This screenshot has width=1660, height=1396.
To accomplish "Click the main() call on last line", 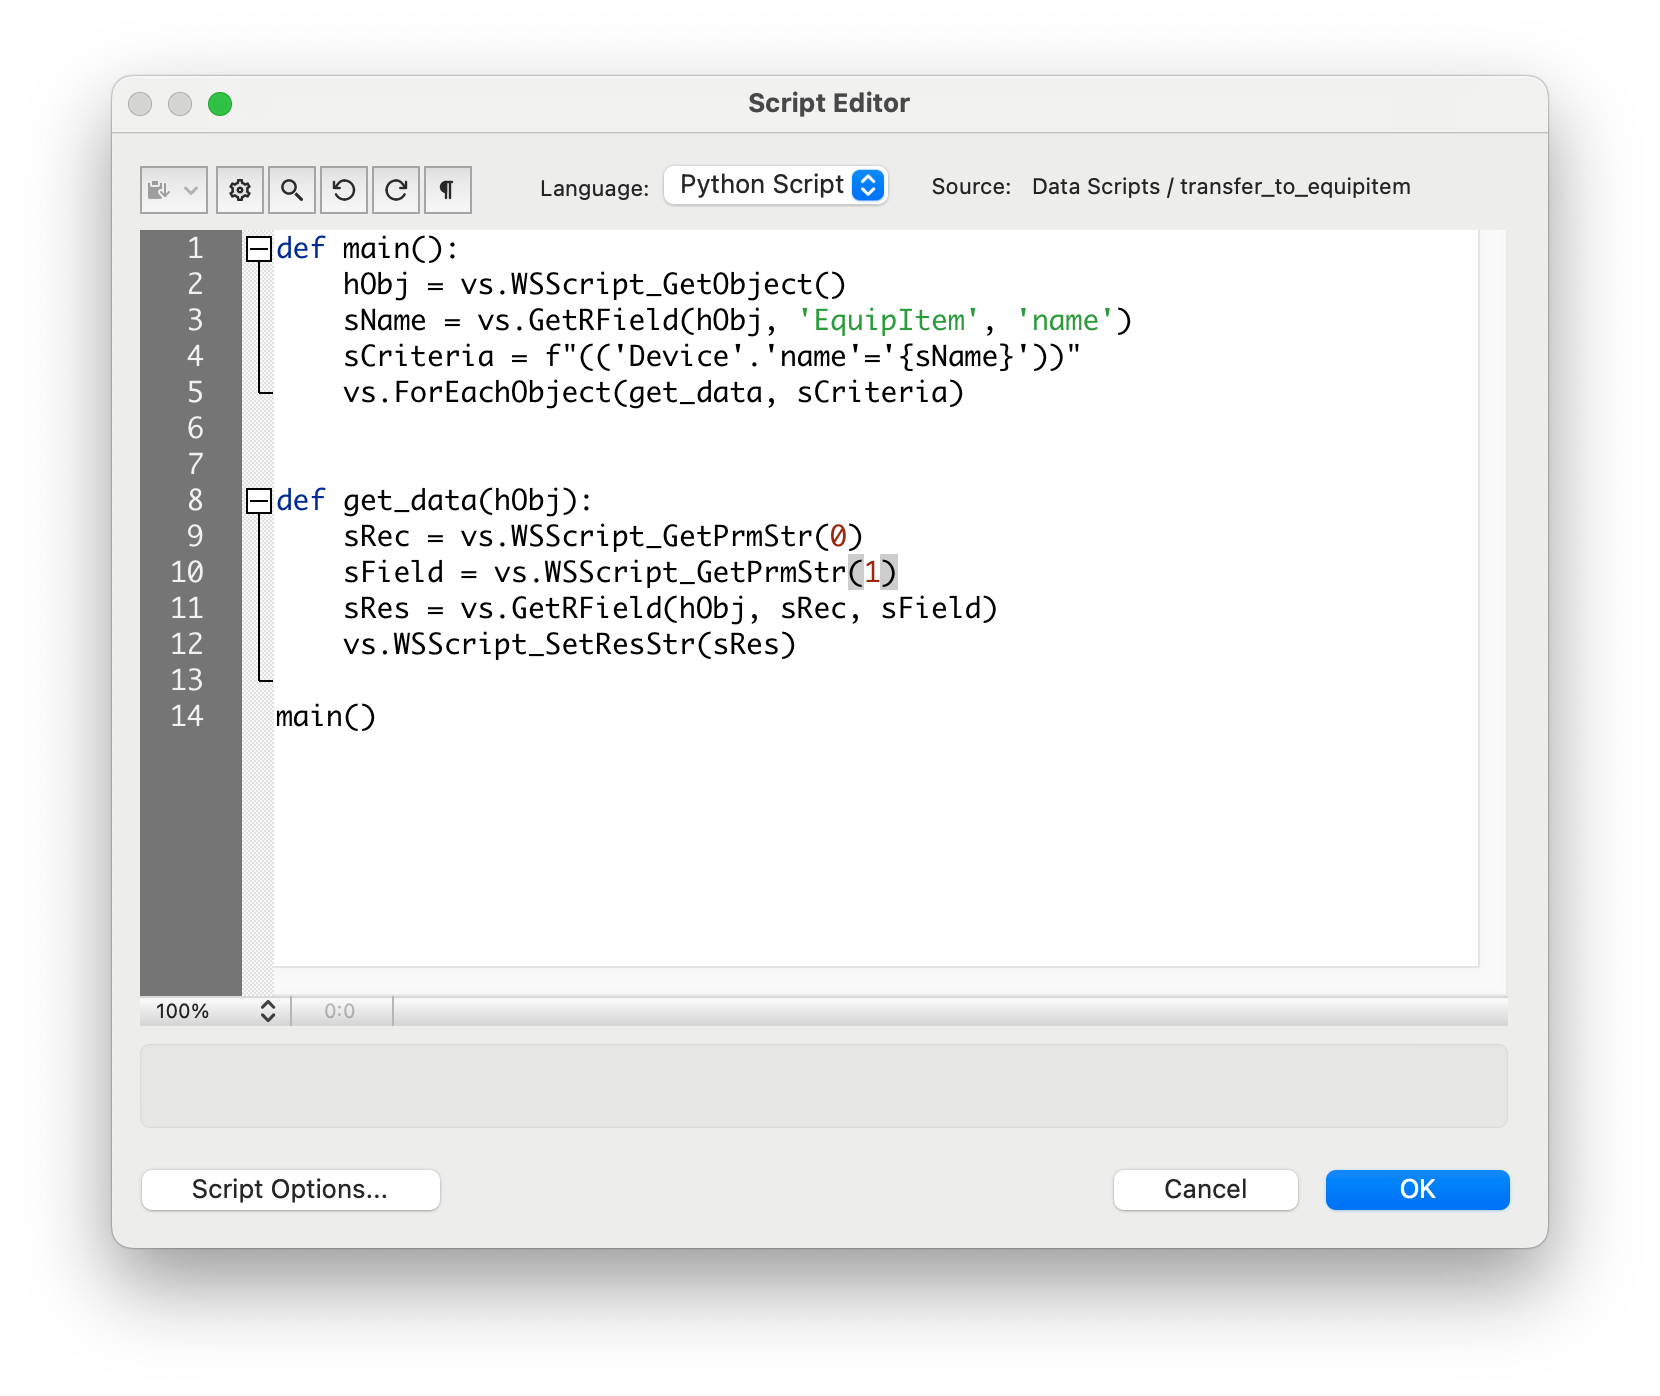I will pos(325,717).
